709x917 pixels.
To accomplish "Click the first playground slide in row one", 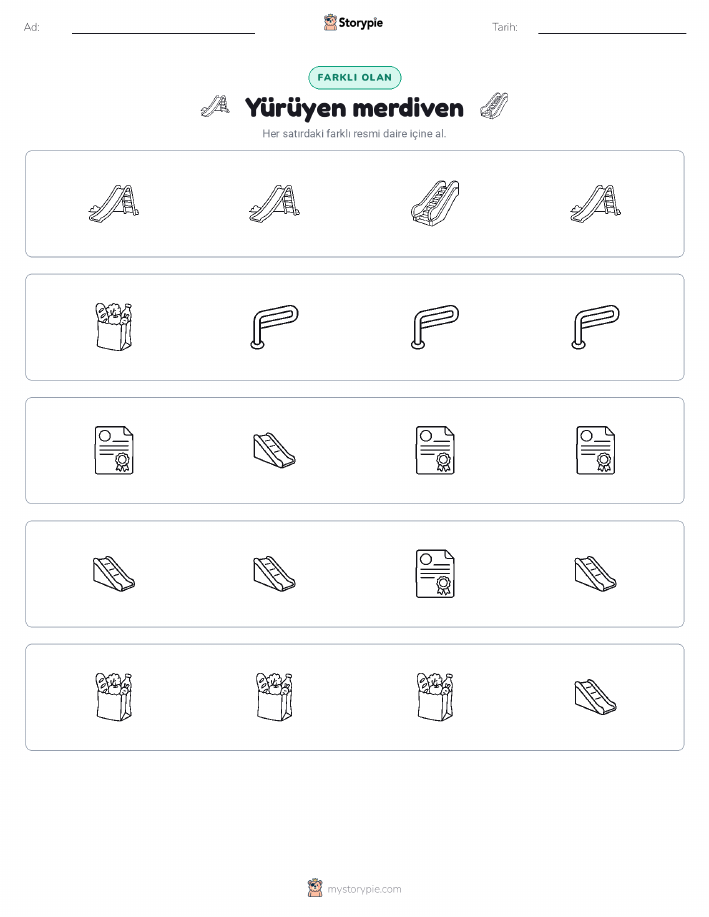I will tap(114, 204).
